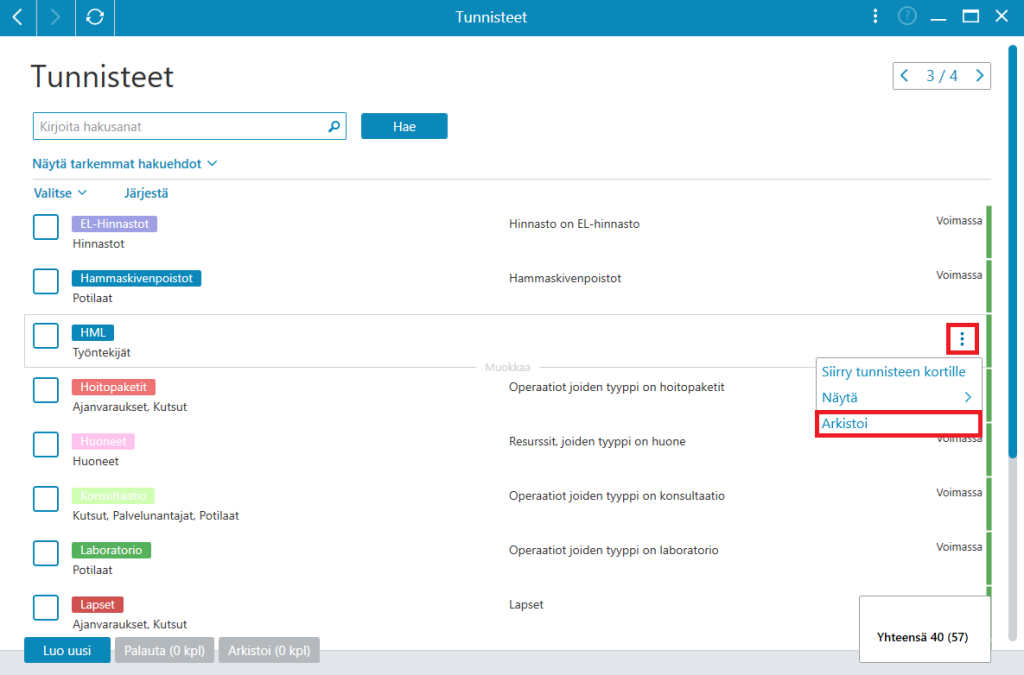Image resolution: width=1024 pixels, height=675 pixels.
Task: Expand the Näytä submenu arrow
Action: (968, 397)
